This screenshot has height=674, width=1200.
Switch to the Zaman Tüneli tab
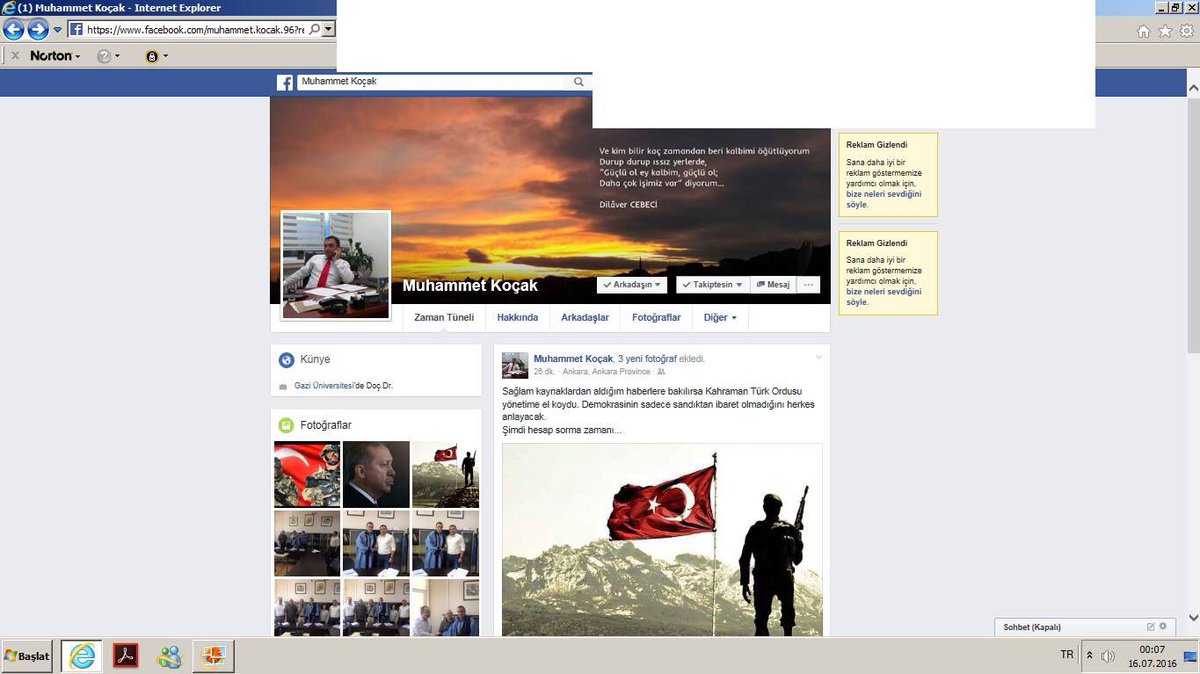click(444, 318)
